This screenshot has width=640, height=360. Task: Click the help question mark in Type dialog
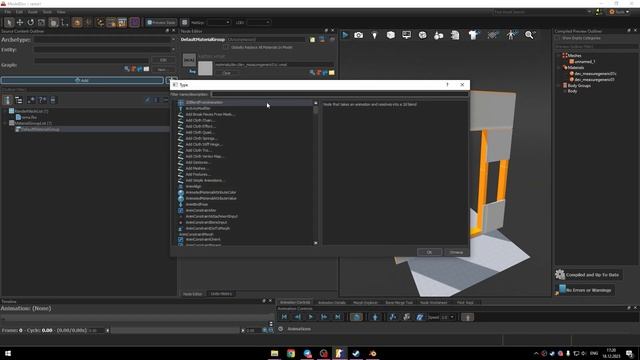[447, 84]
